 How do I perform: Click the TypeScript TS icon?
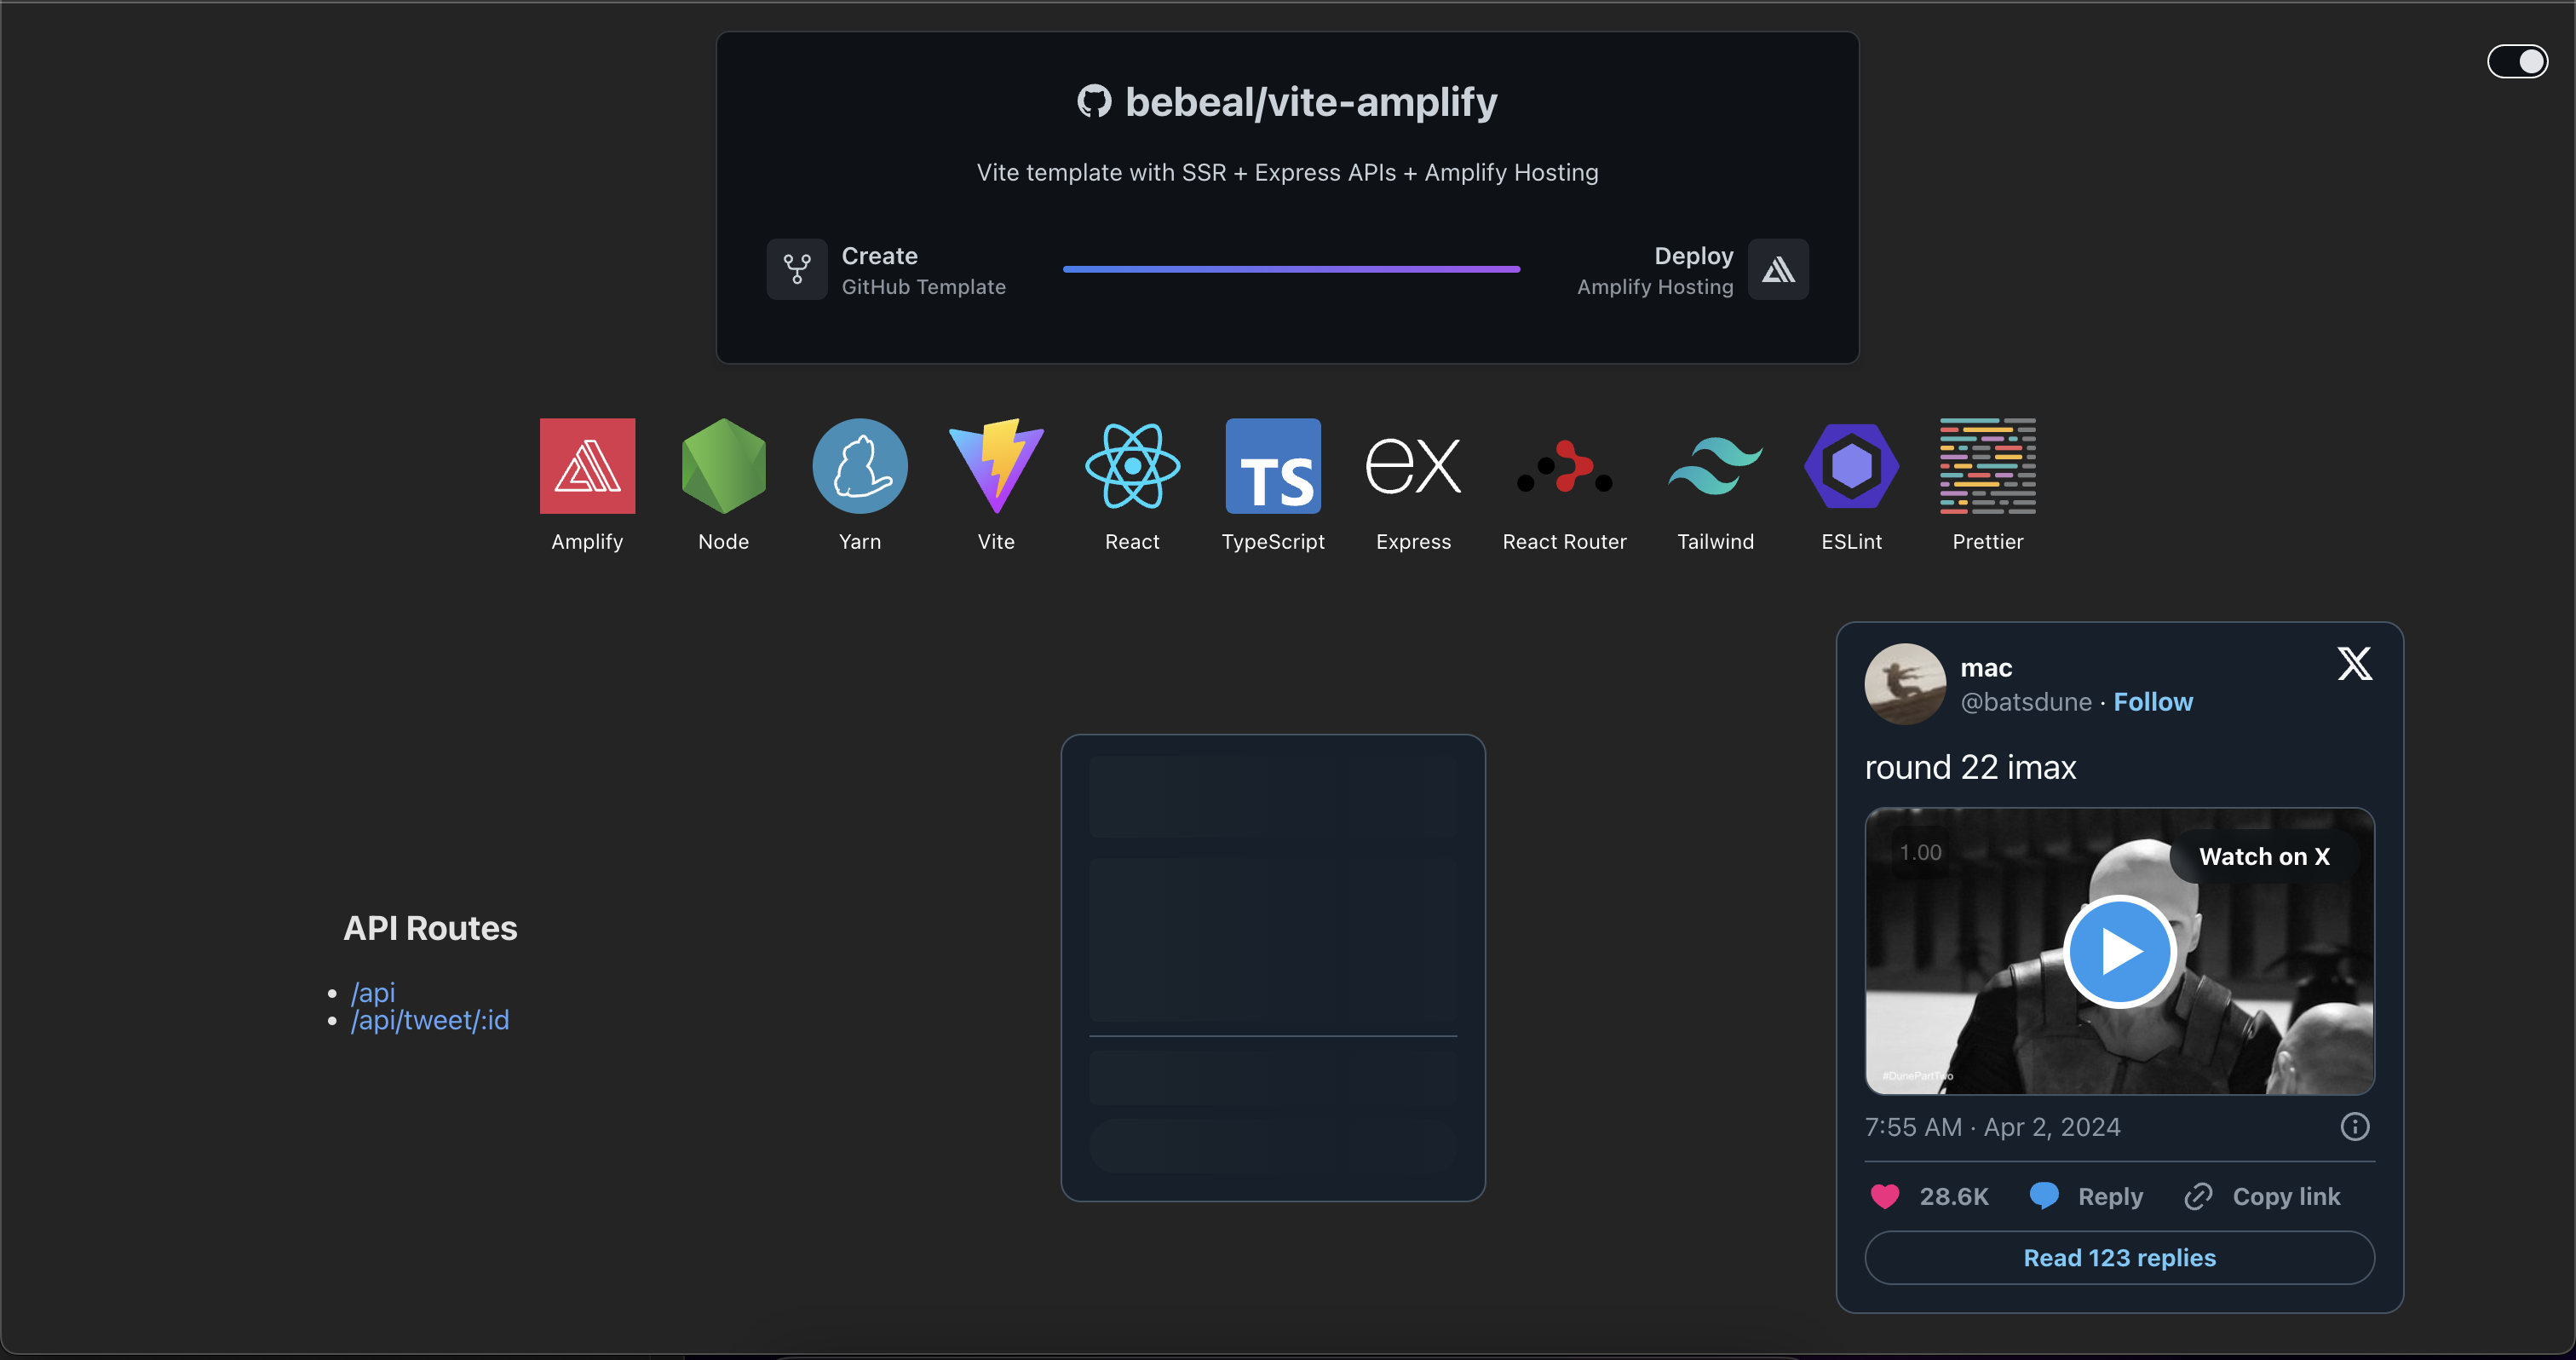(1273, 466)
